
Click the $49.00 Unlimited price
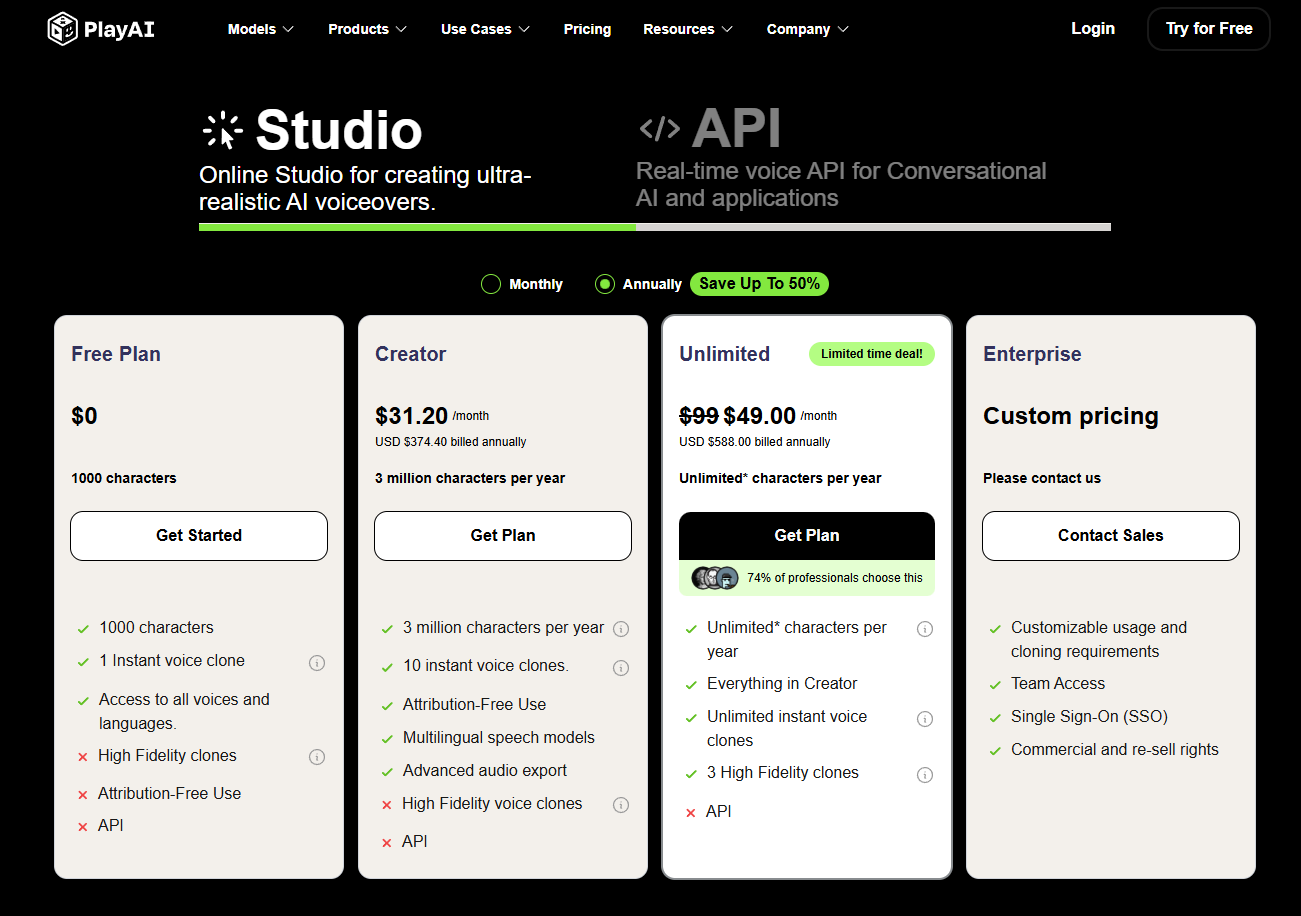(760, 416)
